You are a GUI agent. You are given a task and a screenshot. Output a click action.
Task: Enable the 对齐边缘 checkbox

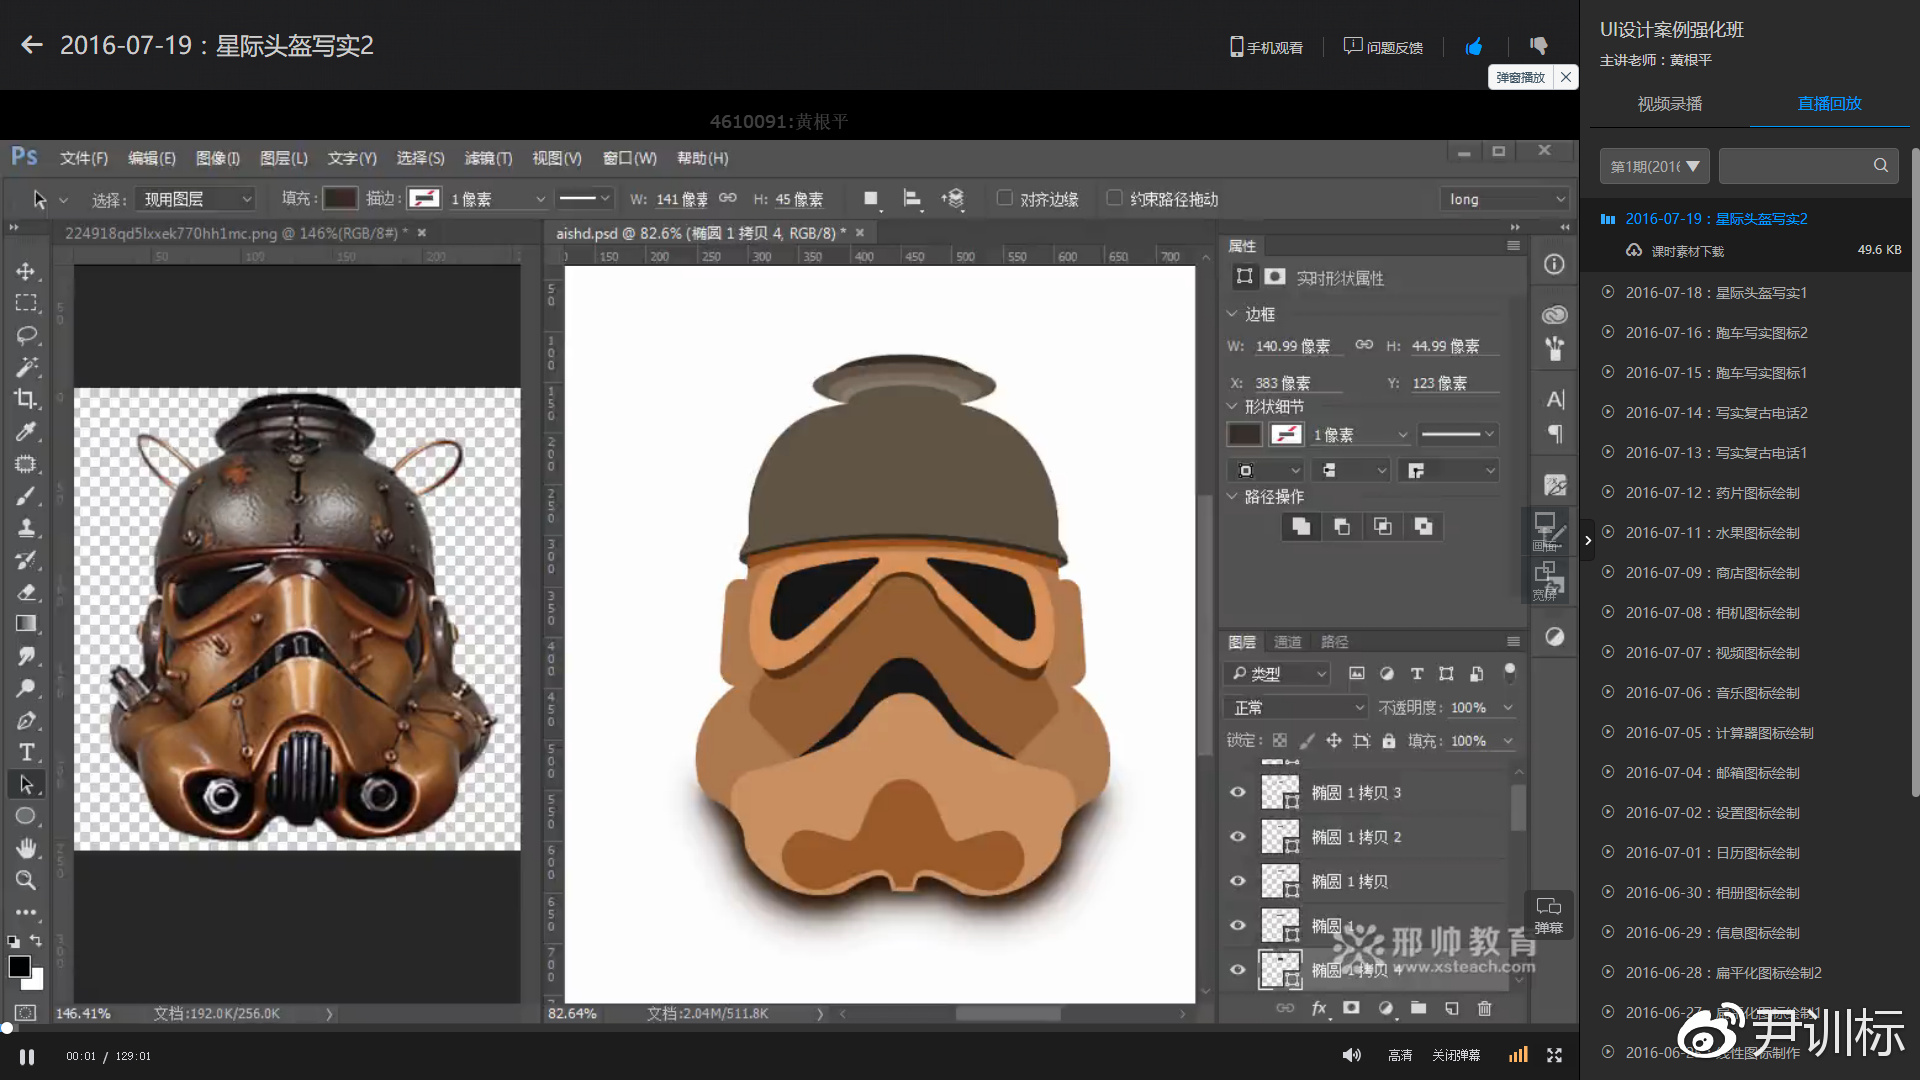click(x=1005, y=198)
